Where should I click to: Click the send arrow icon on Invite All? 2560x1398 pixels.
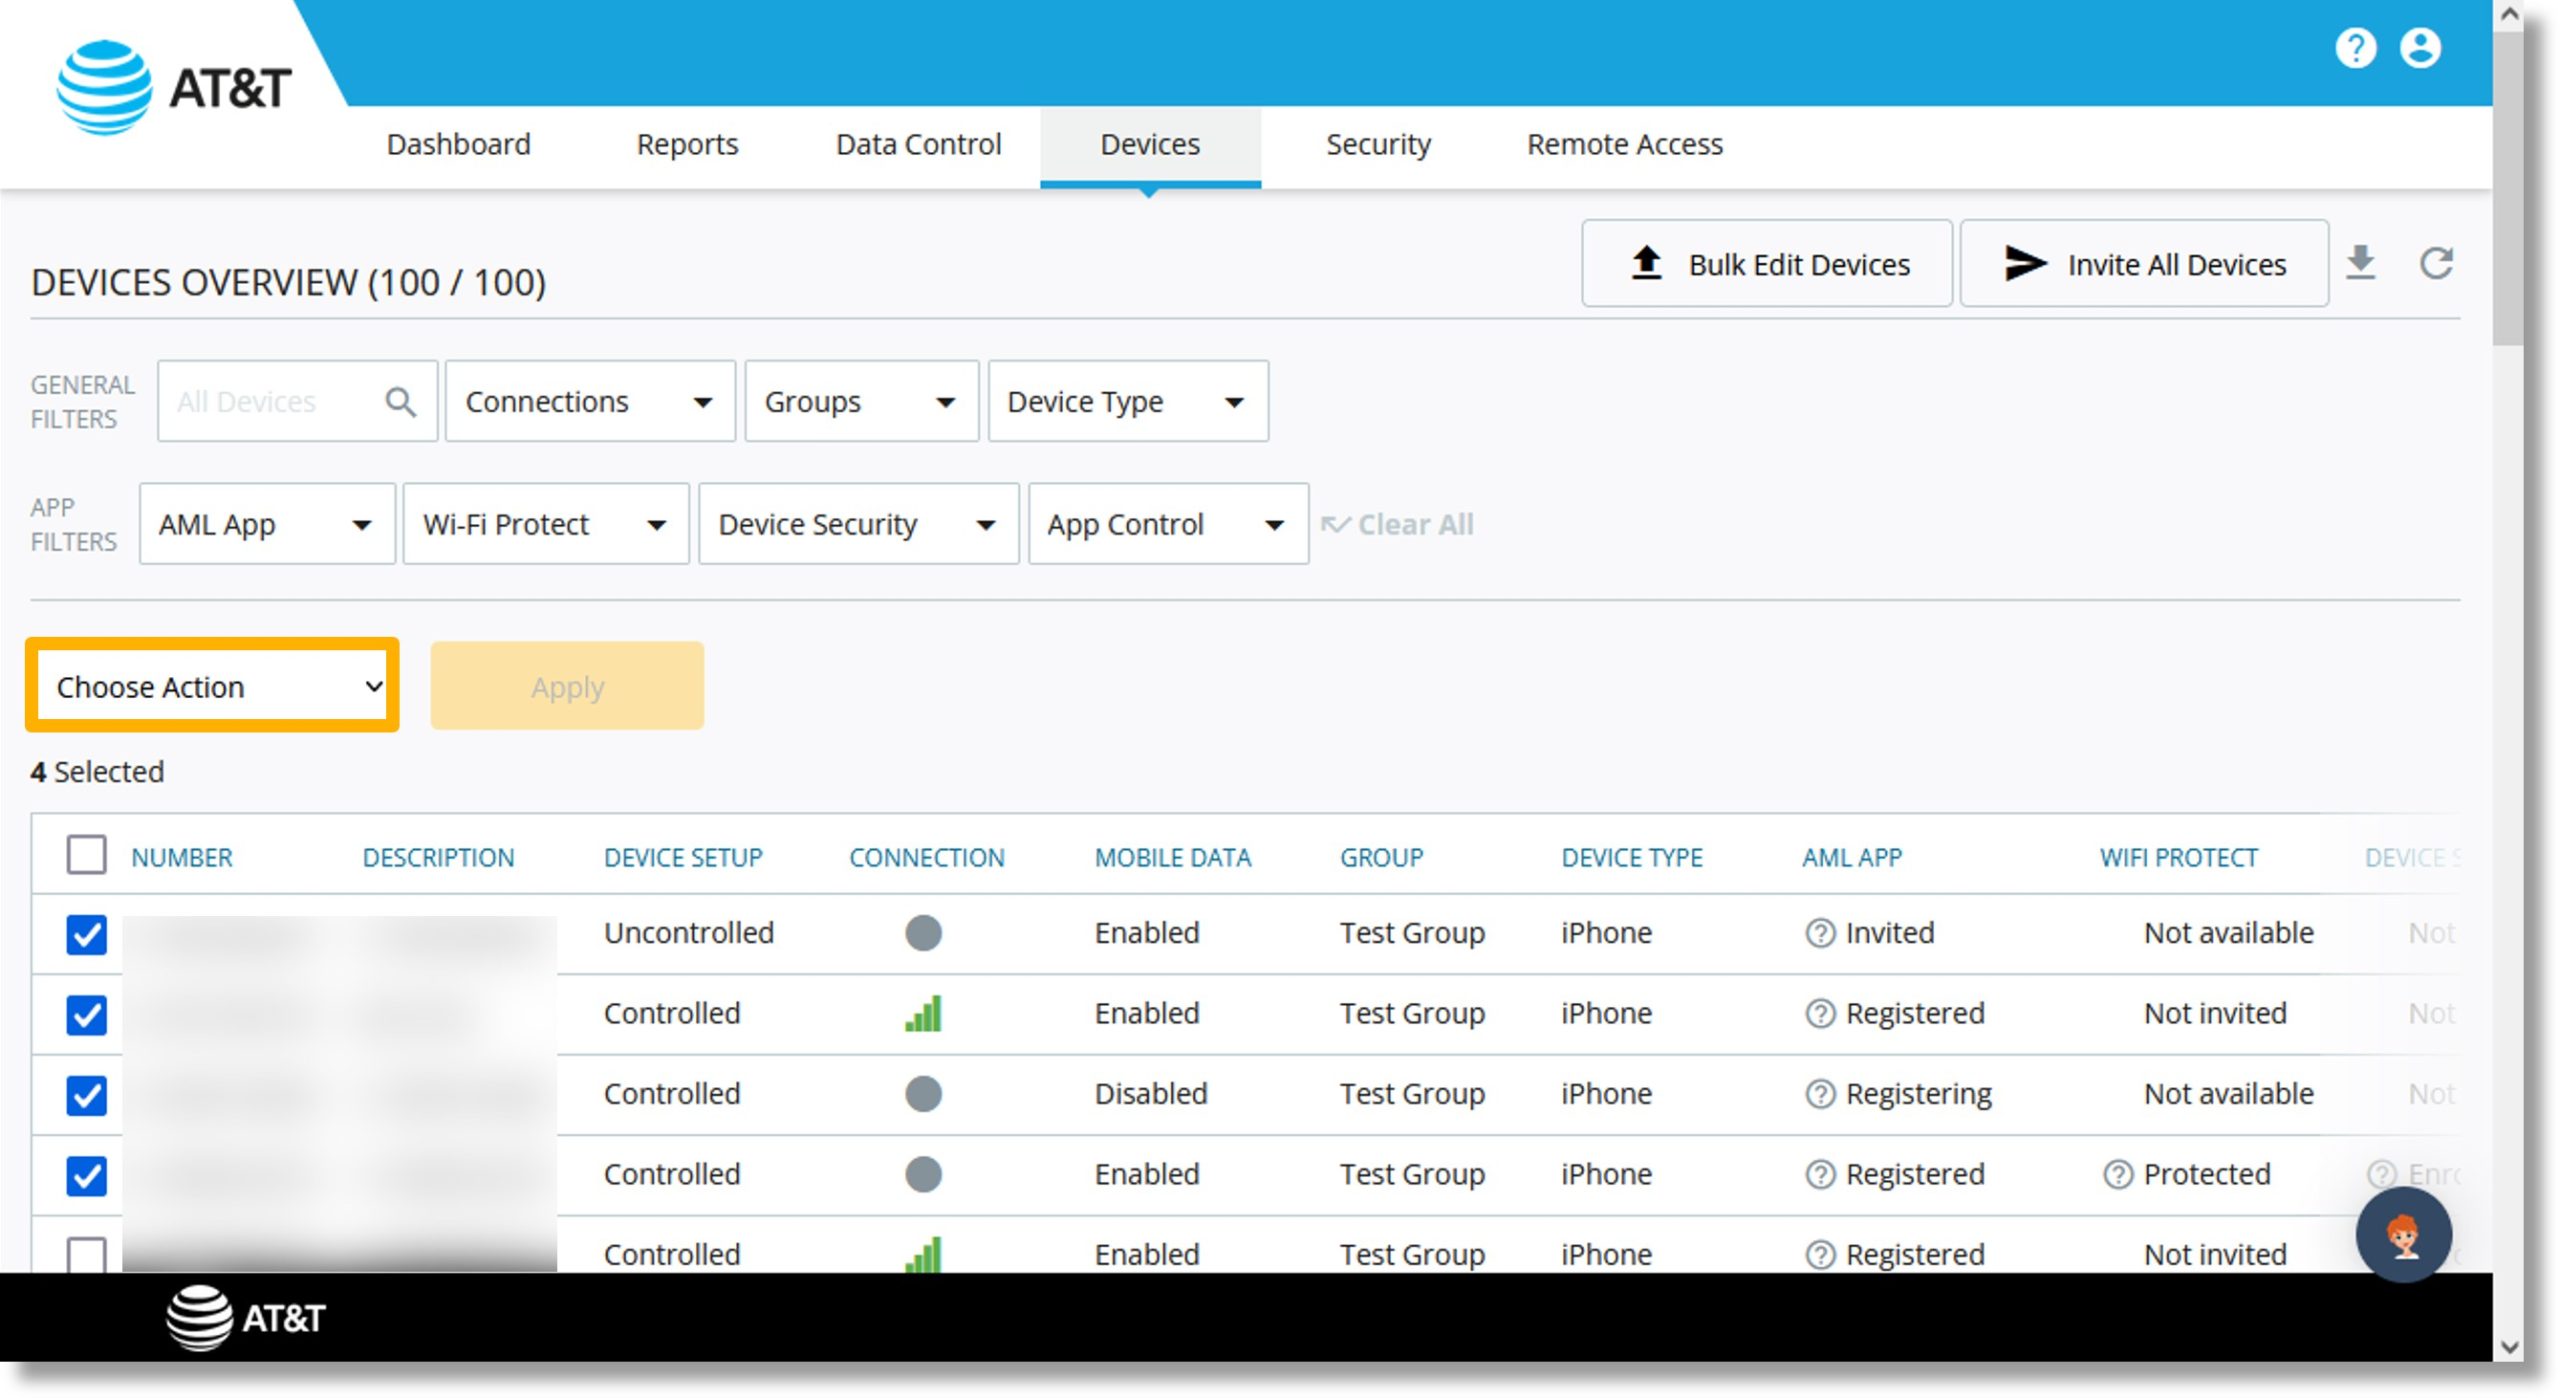[x=2025, y=263]
